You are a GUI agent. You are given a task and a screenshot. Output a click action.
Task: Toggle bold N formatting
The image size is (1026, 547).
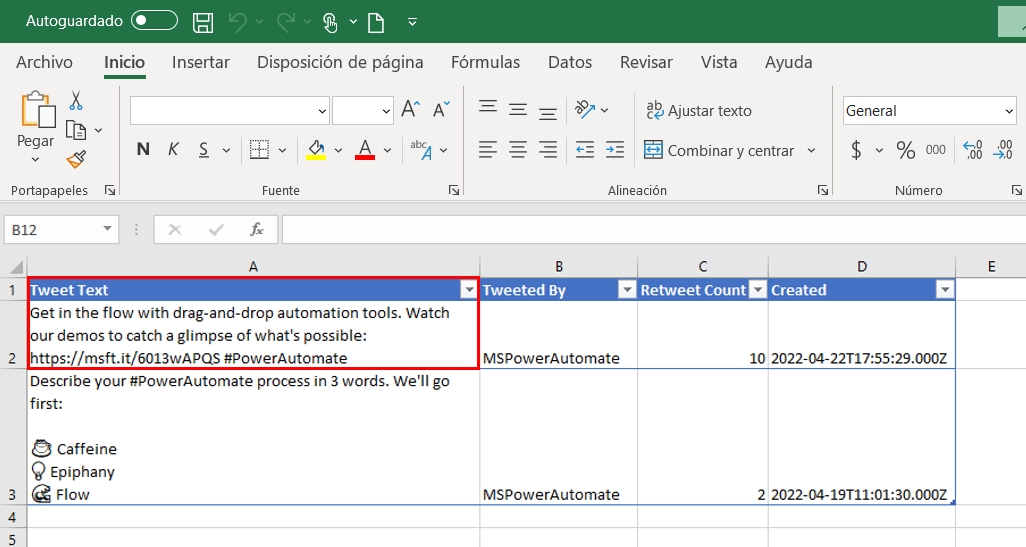pyautogui.click(x=143, y=150)
